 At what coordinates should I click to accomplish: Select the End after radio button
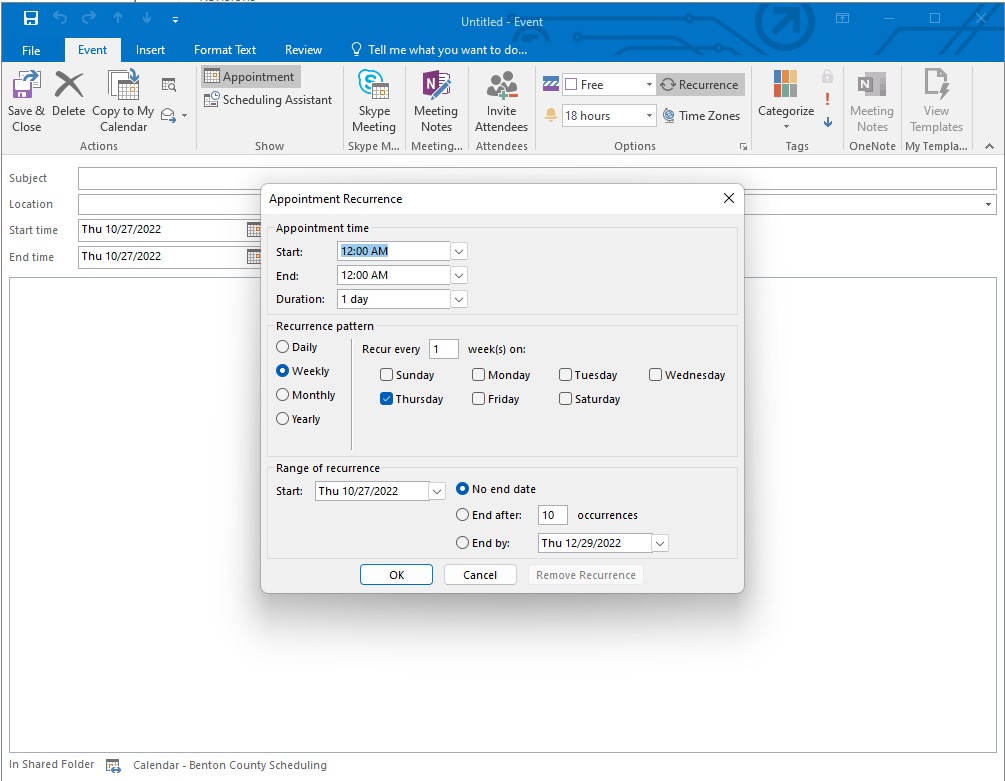(x=462, y=515)
